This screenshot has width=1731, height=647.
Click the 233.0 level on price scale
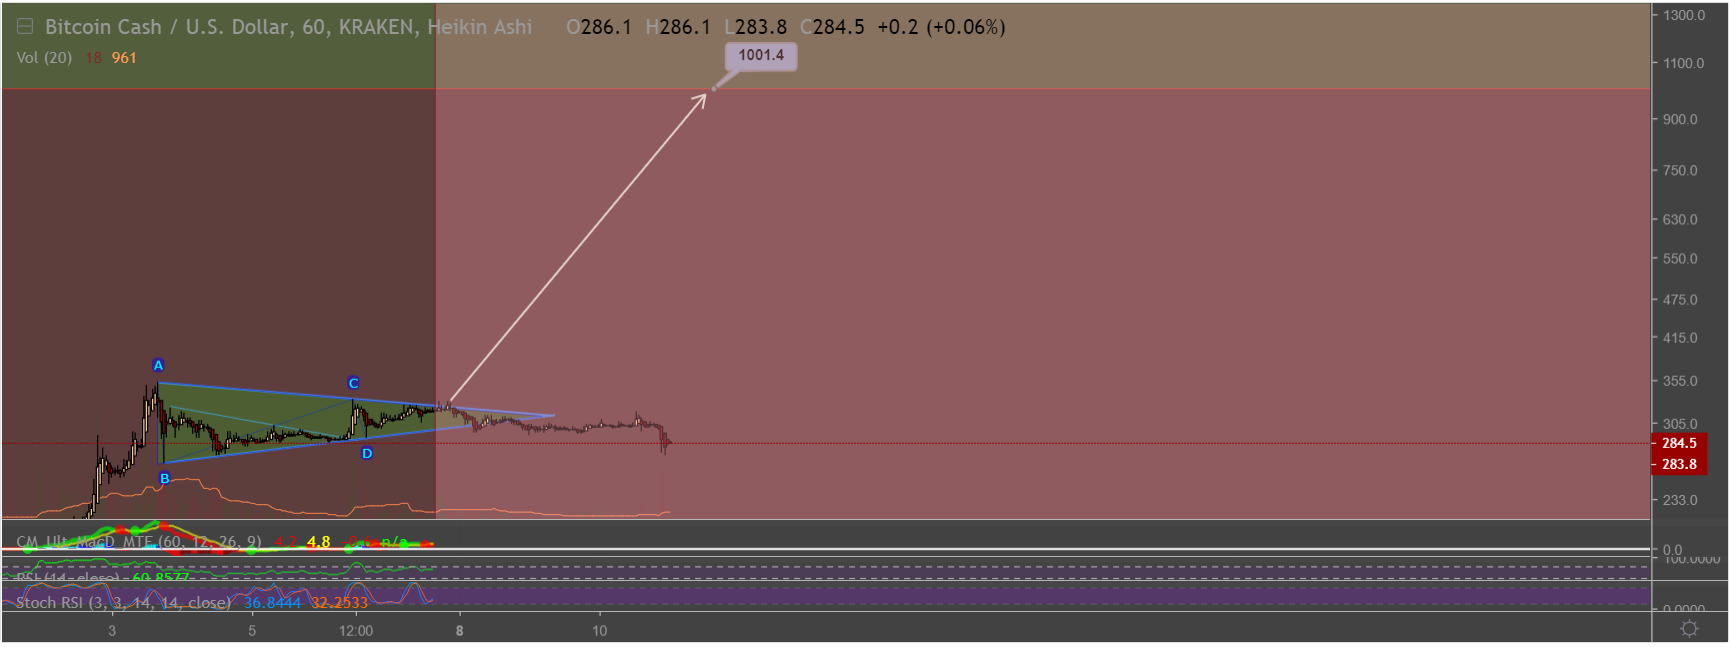pyautogui.click(x=1680, y=500)
